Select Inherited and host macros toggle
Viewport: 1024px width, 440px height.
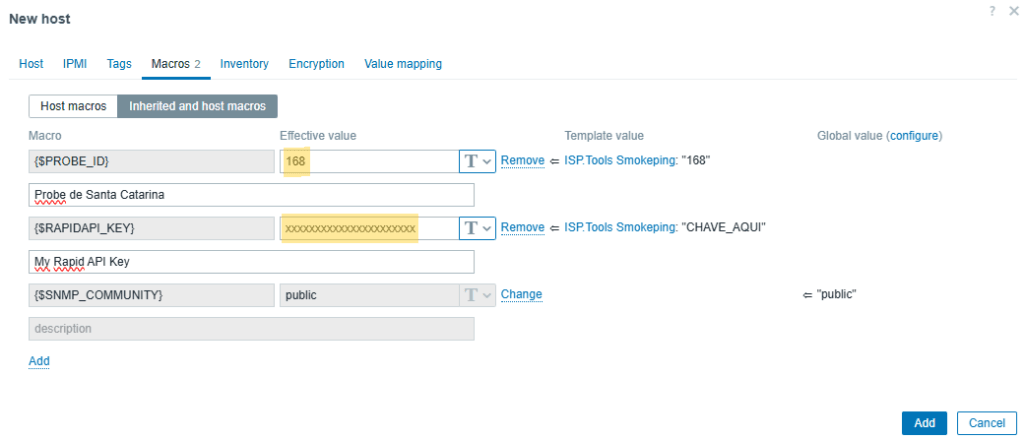click(197, 106)
